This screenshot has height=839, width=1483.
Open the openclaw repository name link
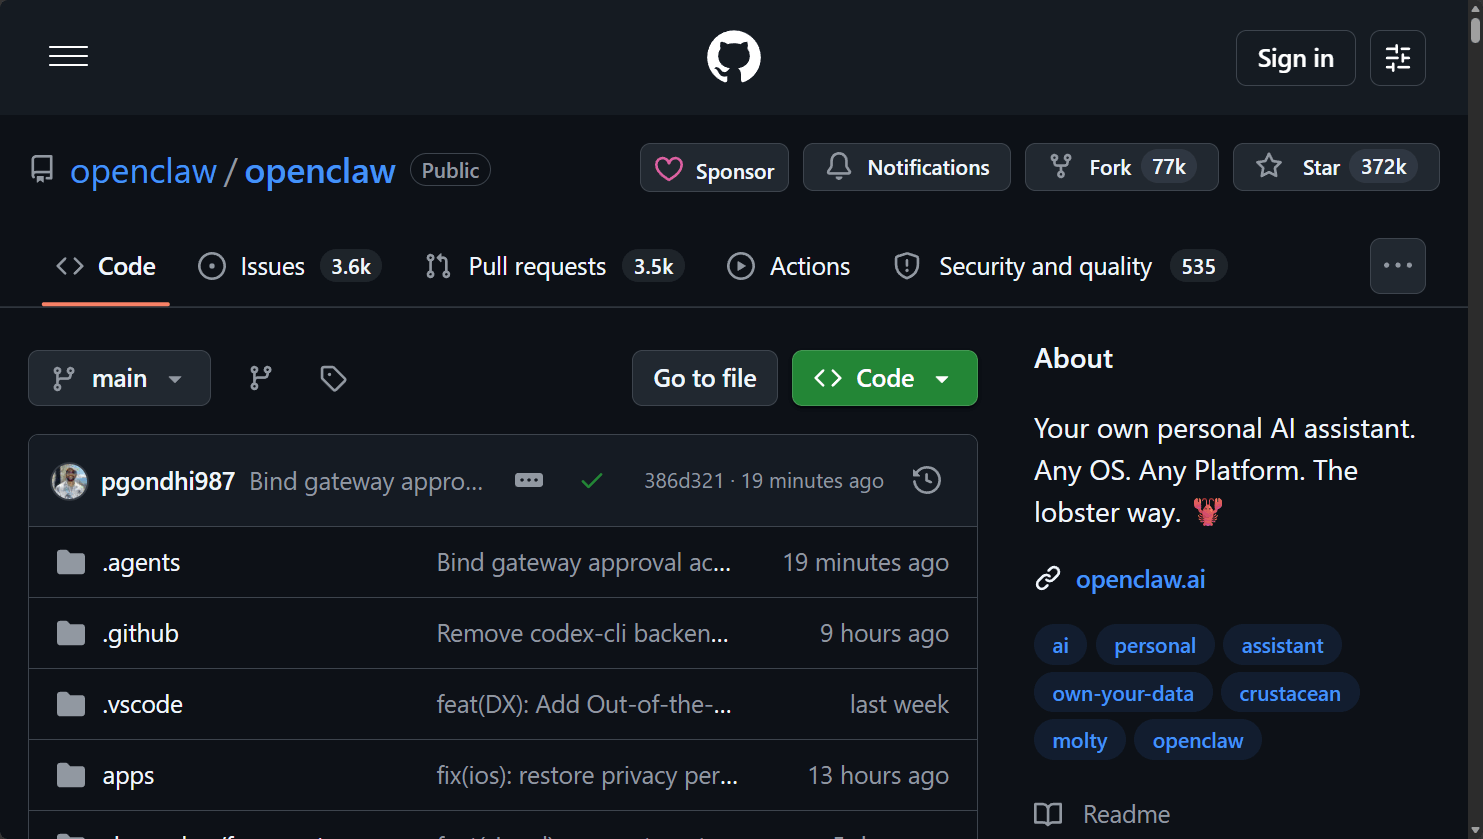pyautogui.click(x=320, y=171)
